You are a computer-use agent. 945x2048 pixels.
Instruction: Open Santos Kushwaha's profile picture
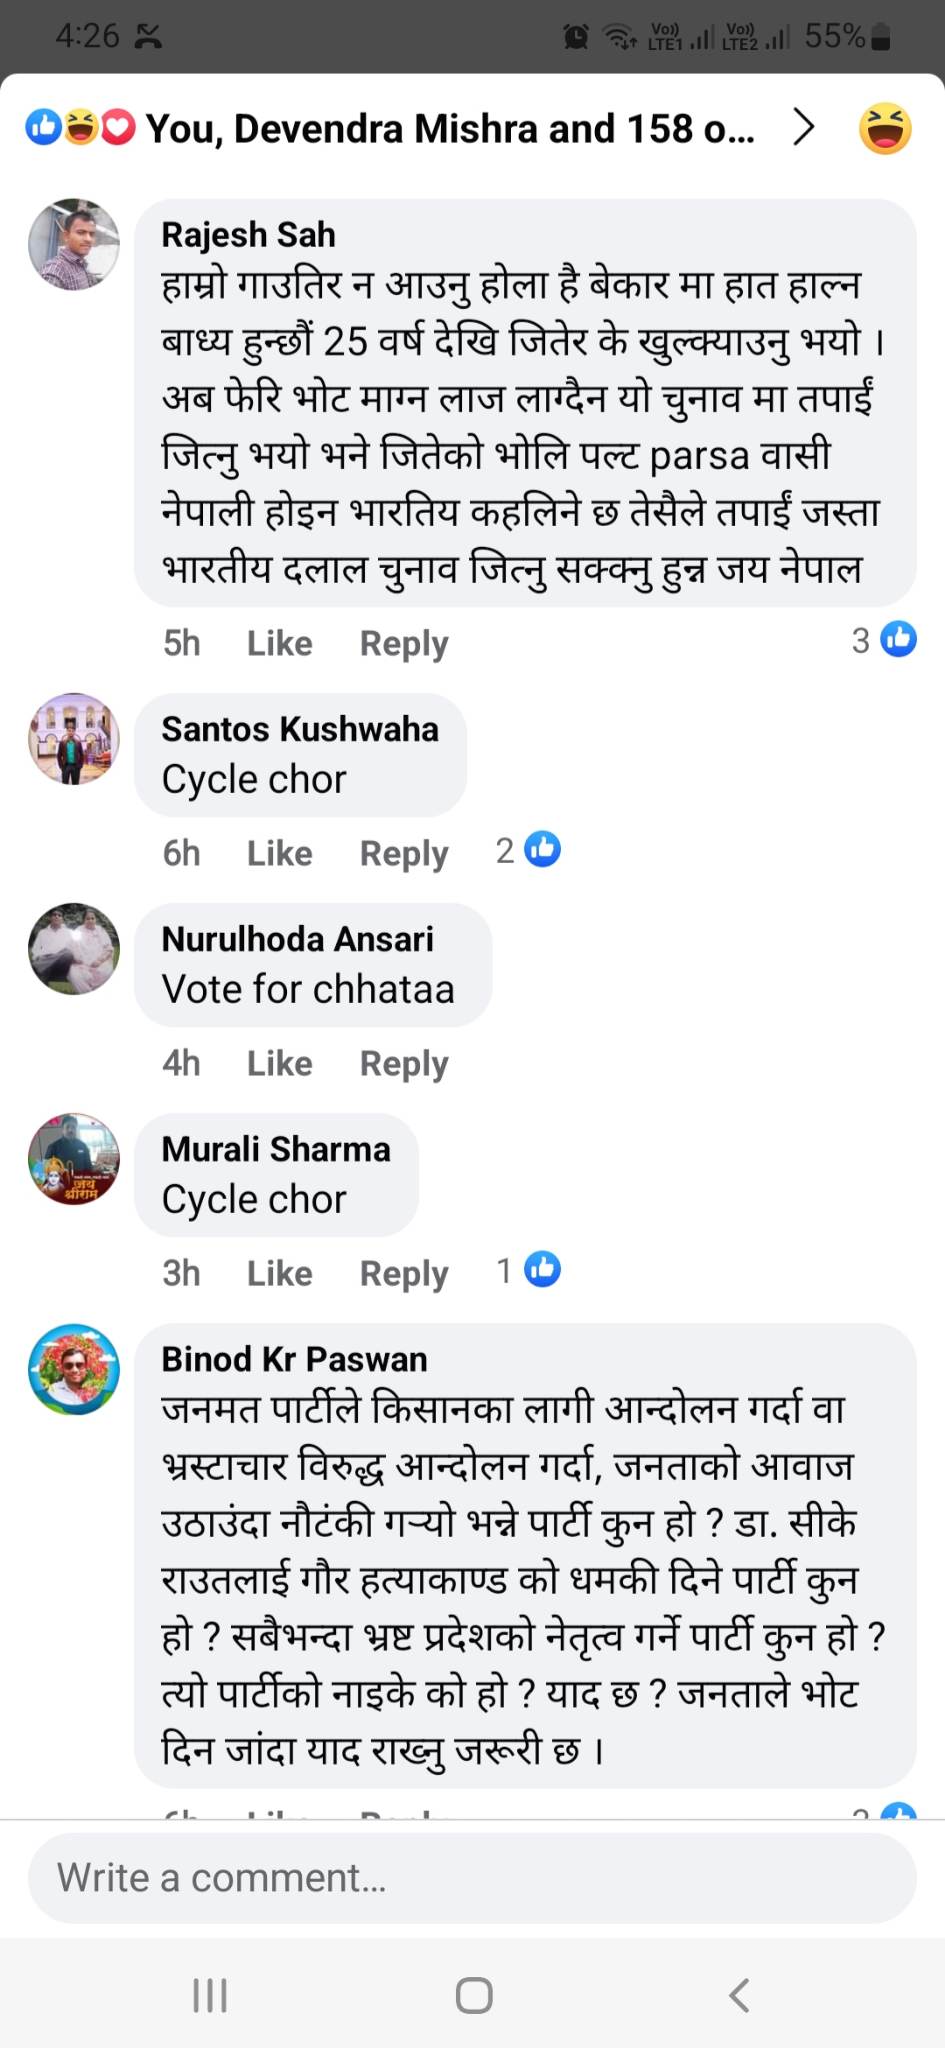[74, 739]
